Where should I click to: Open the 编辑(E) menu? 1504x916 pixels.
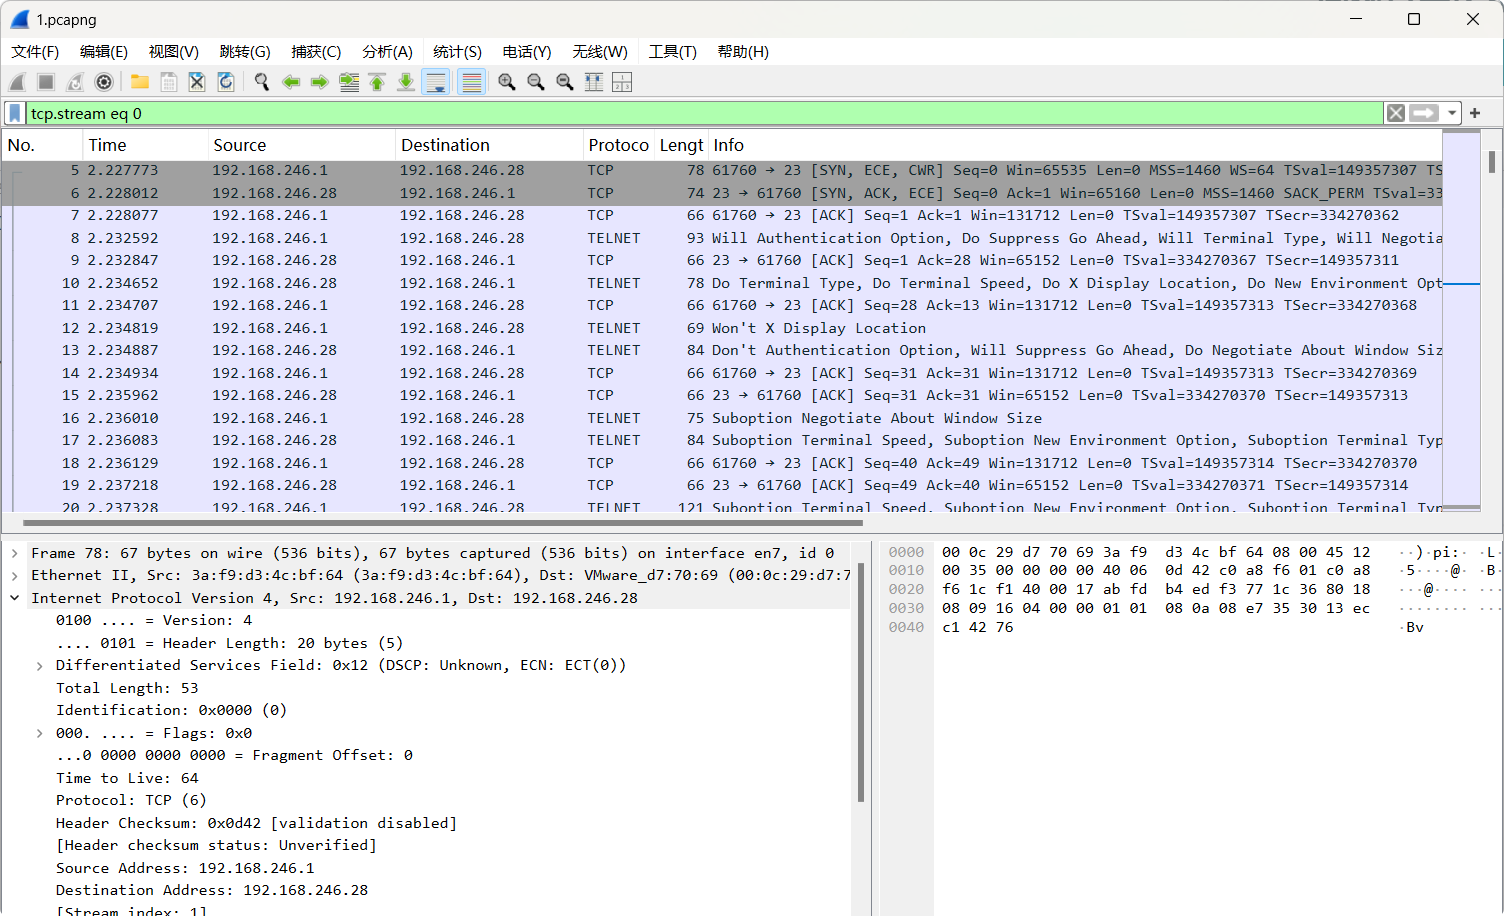104,52
